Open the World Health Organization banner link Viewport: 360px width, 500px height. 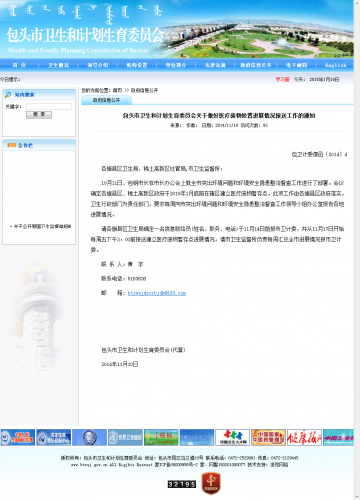point(125,437)
